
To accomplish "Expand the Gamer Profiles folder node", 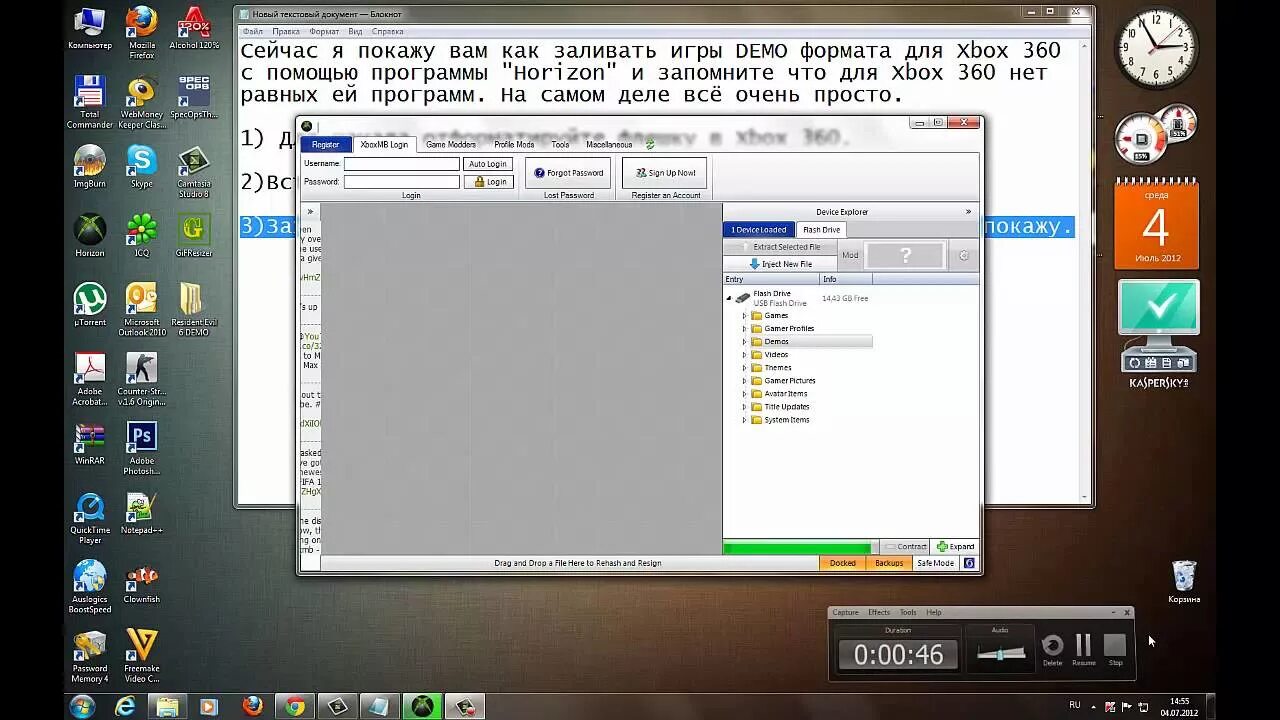I will coord(744,329).
